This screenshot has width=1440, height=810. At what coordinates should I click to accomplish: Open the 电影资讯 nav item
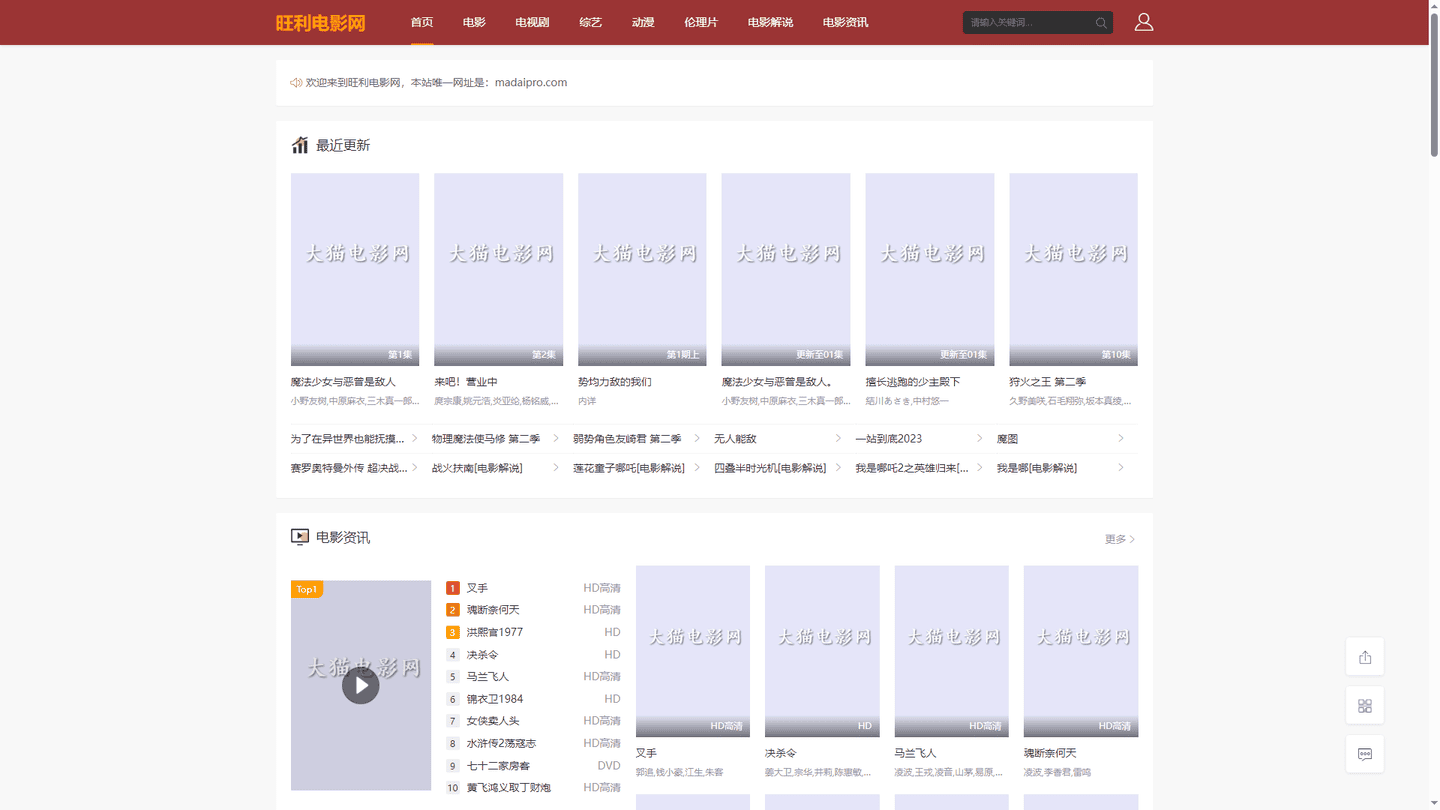[x=845, y=22]
